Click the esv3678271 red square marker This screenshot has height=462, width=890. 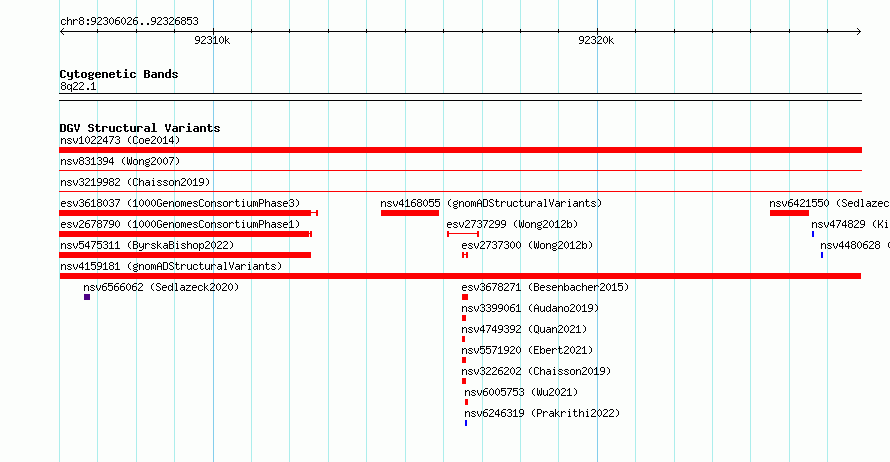pyautogui.click(x=465, y=297)
